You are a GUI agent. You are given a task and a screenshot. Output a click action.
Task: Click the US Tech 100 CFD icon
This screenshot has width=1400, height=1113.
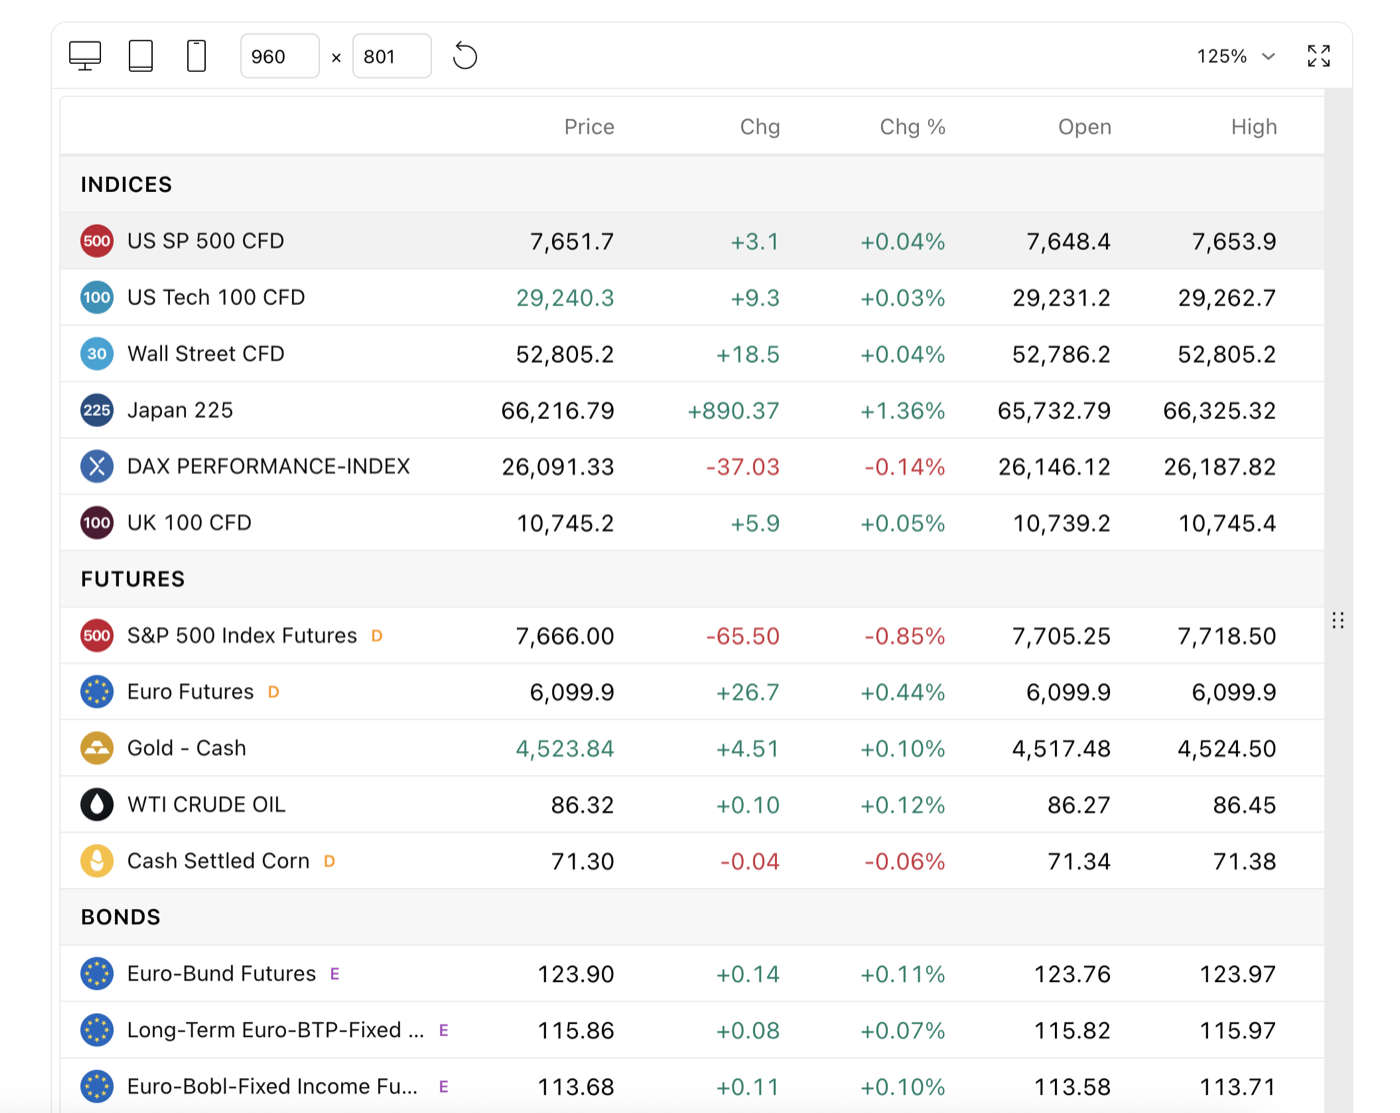click(x=97, y=297)
